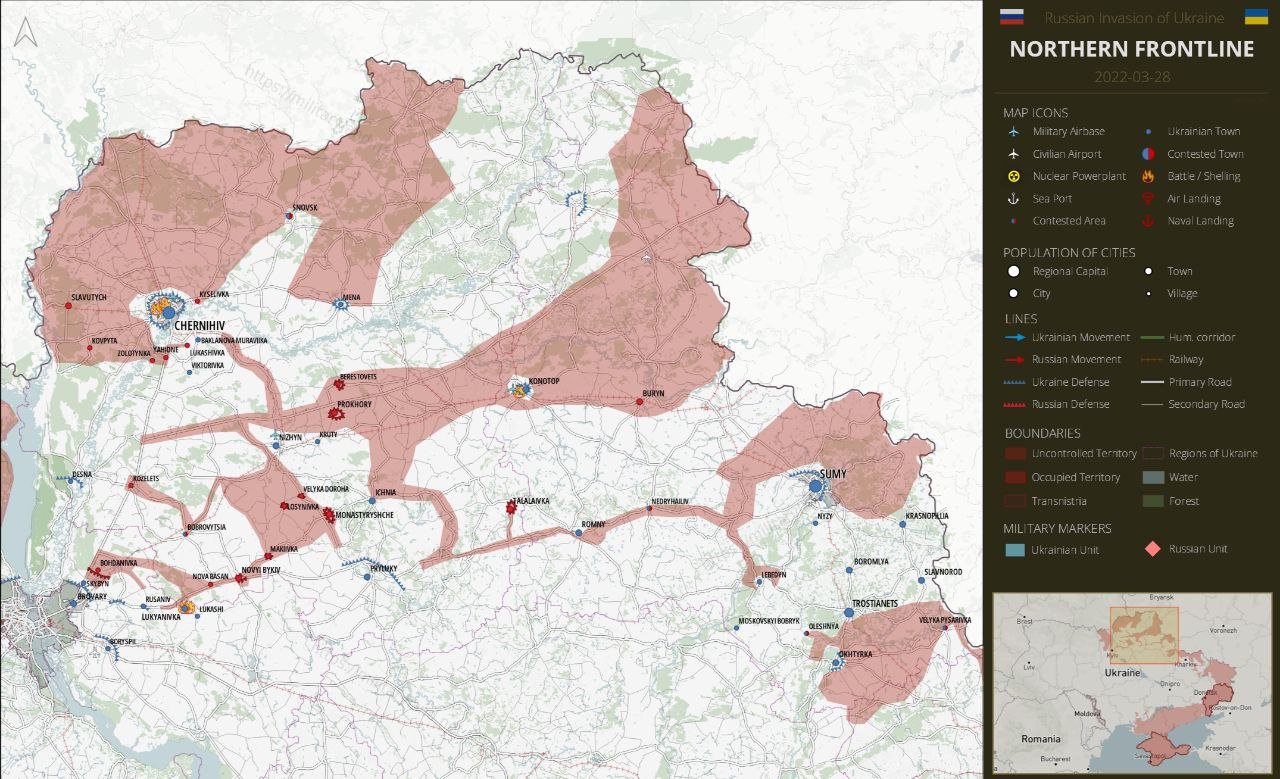Select the Nuclear Powerplant legend icon

point(1014,177)
